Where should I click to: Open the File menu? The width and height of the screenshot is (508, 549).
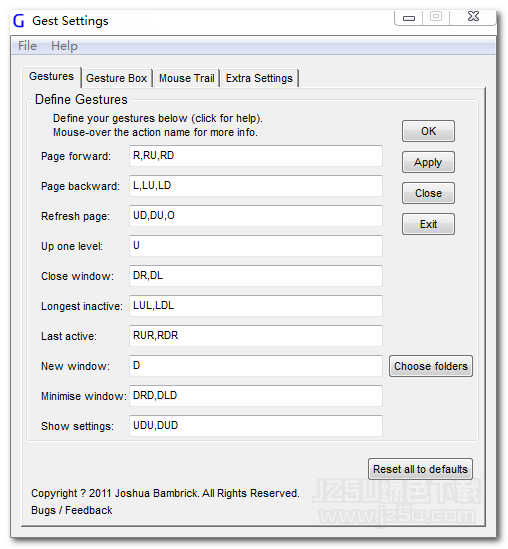coord(27,46)
